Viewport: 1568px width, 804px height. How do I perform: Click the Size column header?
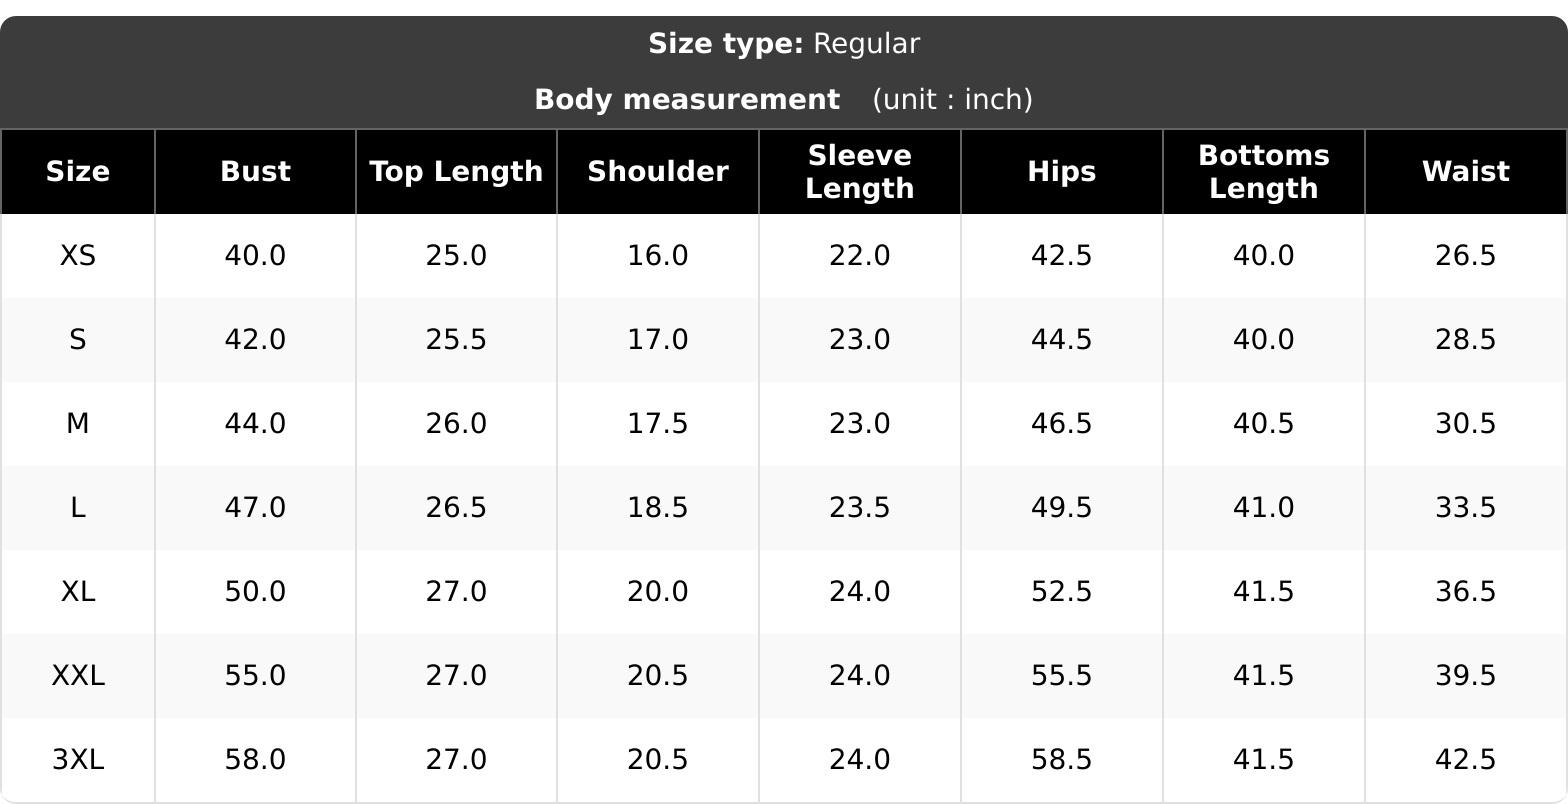click(x=78, y=172)
